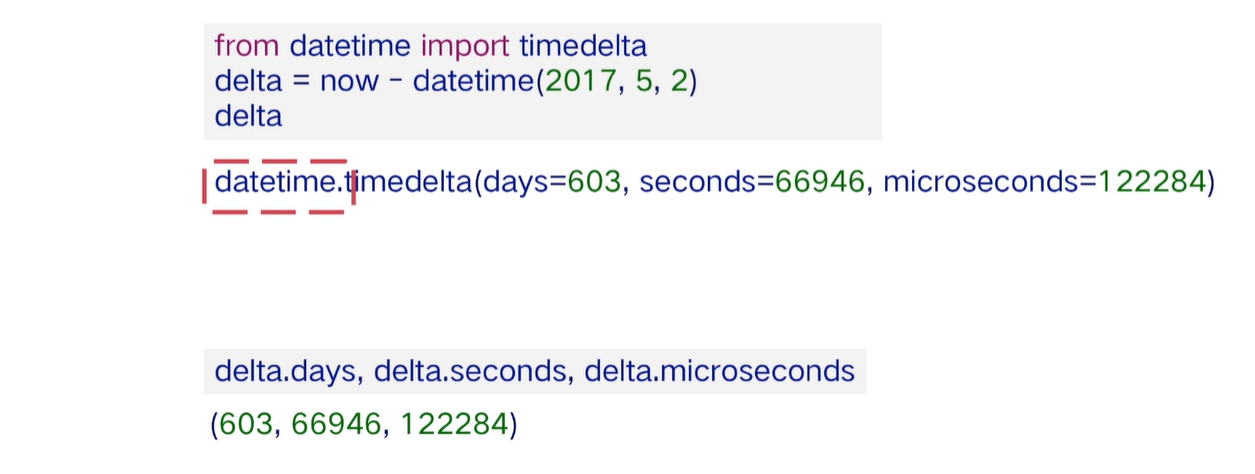Click 'delta.days' in the second code cell
This screenshot has height=474, width=1255.
285,372
